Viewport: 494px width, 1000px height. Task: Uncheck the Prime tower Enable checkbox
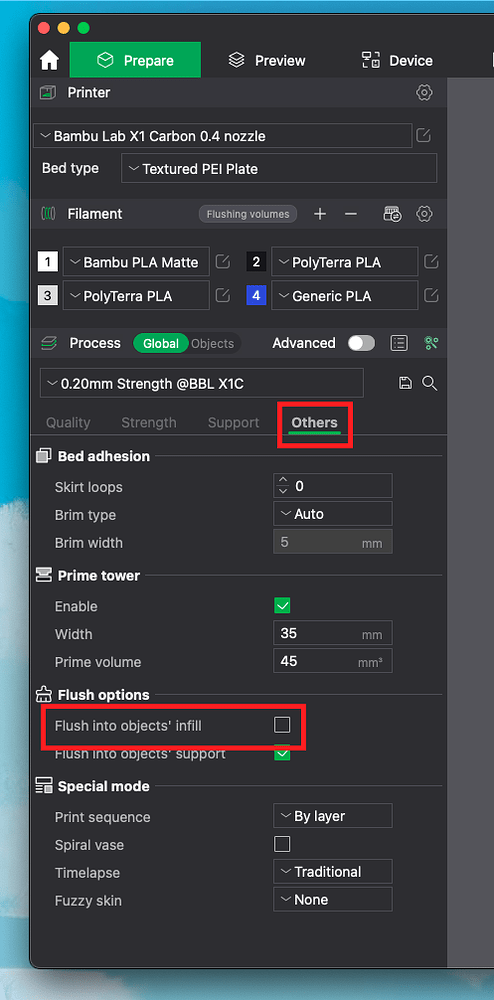tap(282, 605)
